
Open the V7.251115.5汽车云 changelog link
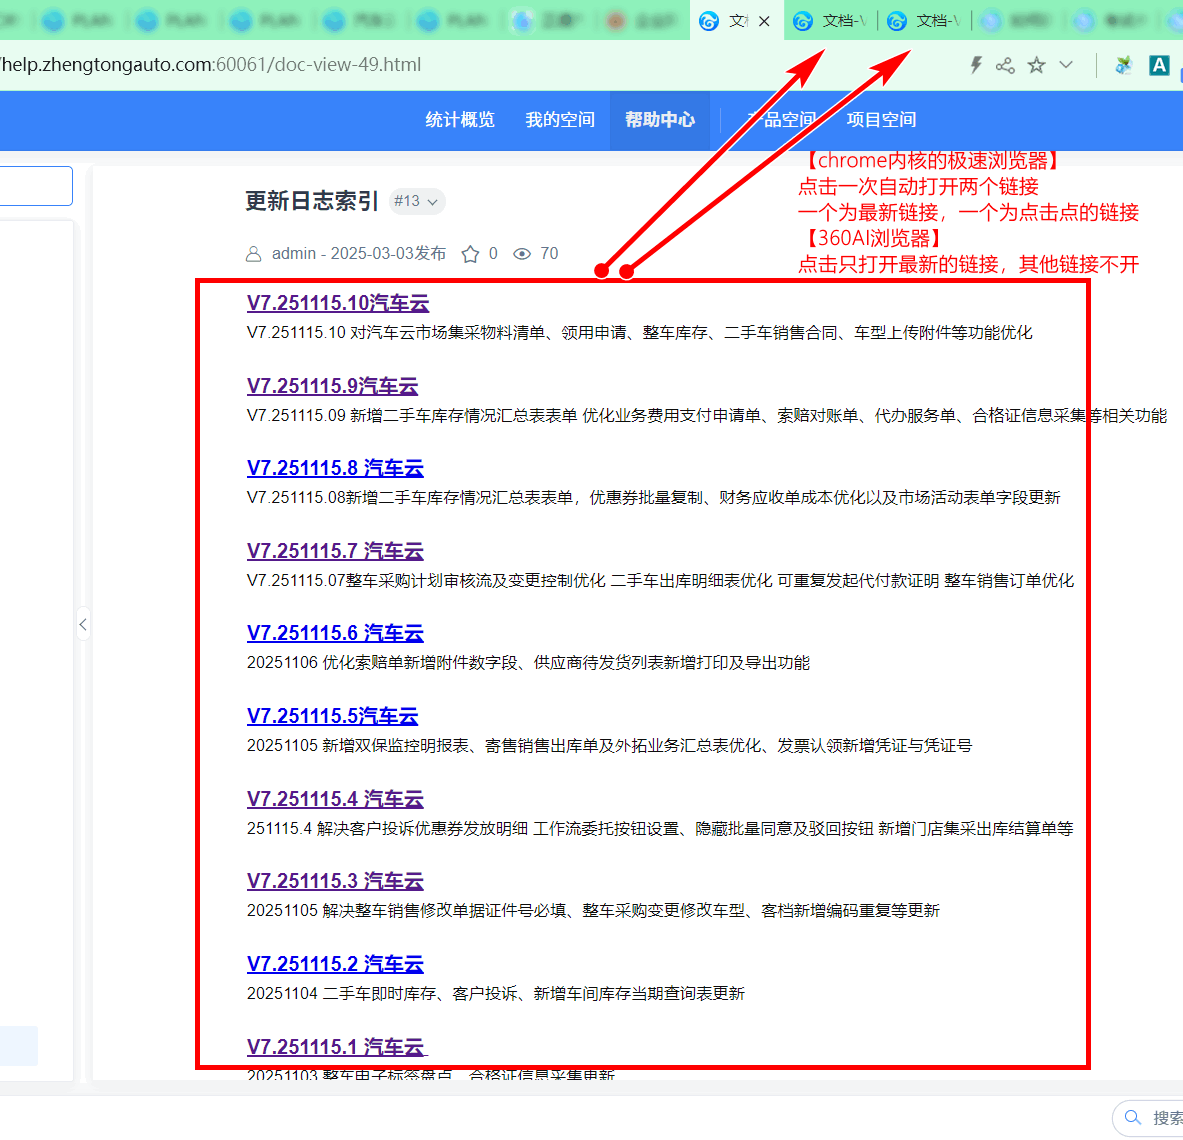[x=332, y=716]
